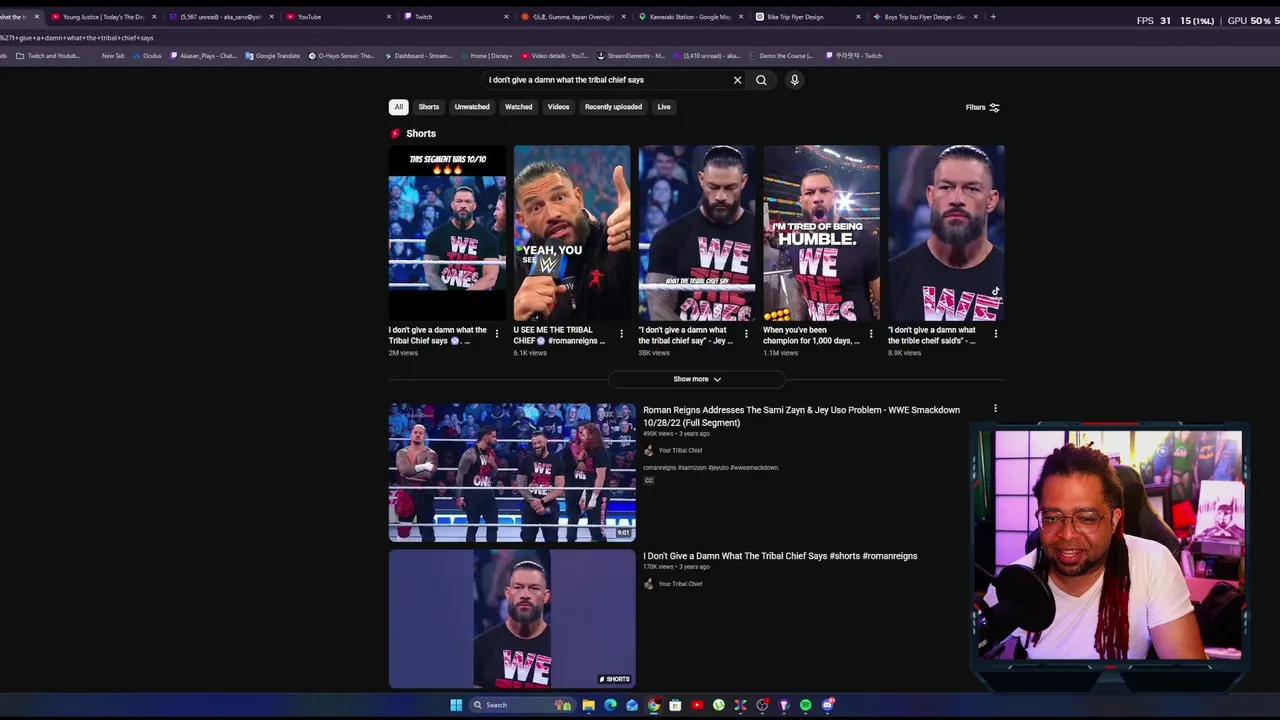The height and width of the screenshot is (720, 1280).
Task: Switch to Gumma, Japan Overnight tab
Action: coord(573,16)
